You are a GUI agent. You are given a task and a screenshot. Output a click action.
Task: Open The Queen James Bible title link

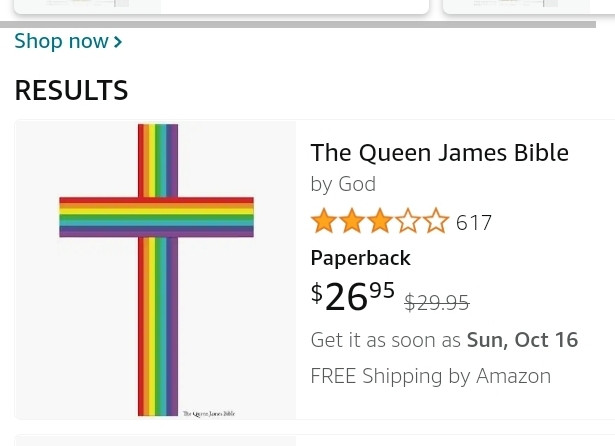[439, 152]
